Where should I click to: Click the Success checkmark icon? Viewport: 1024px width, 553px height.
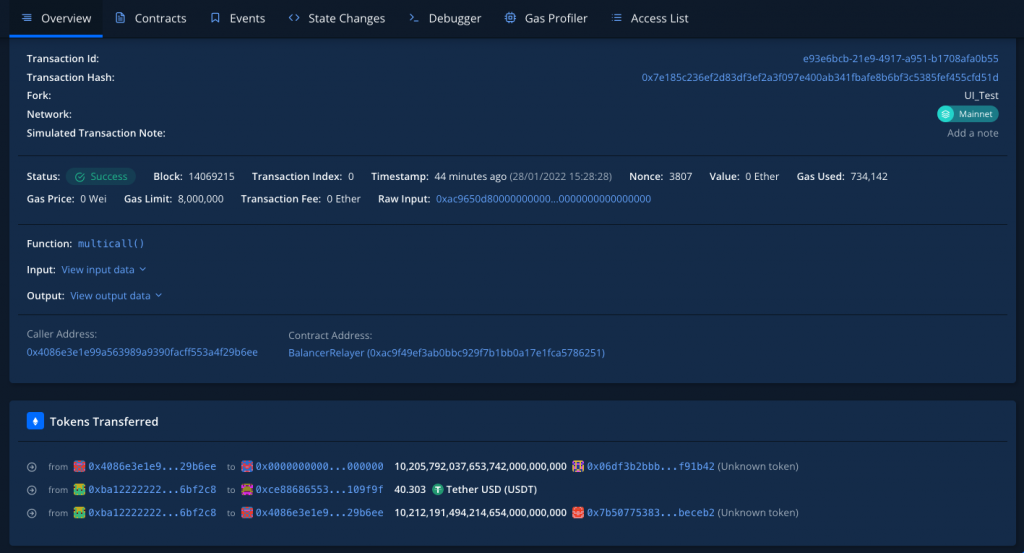point(80,177)
